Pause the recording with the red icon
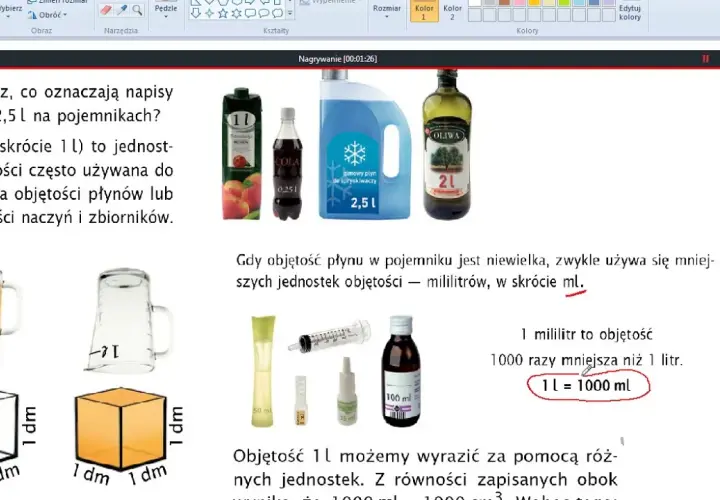Image resolution: width=720 pixels, height=500 pixels. (x=706, y=59)
